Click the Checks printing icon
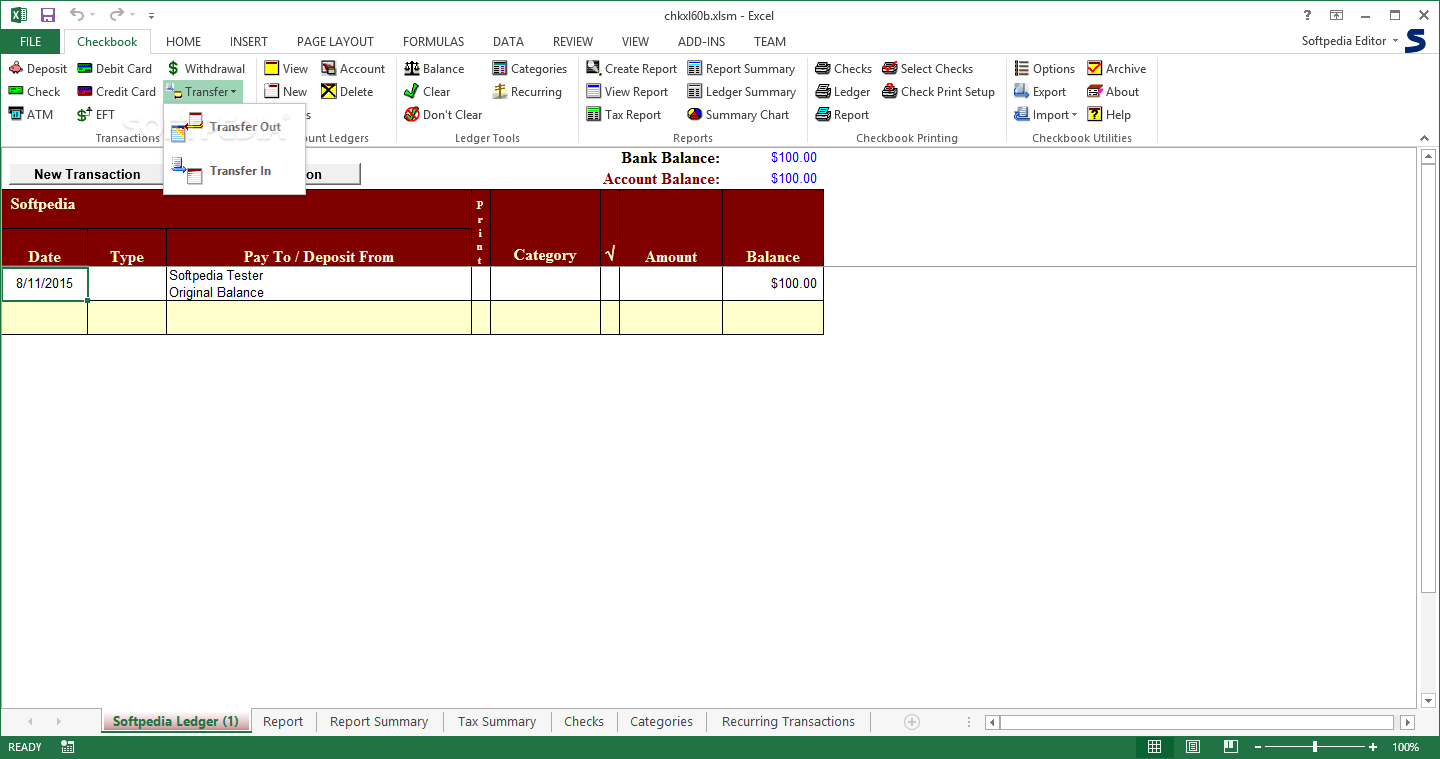The image size is (1440, 759). 823,69
